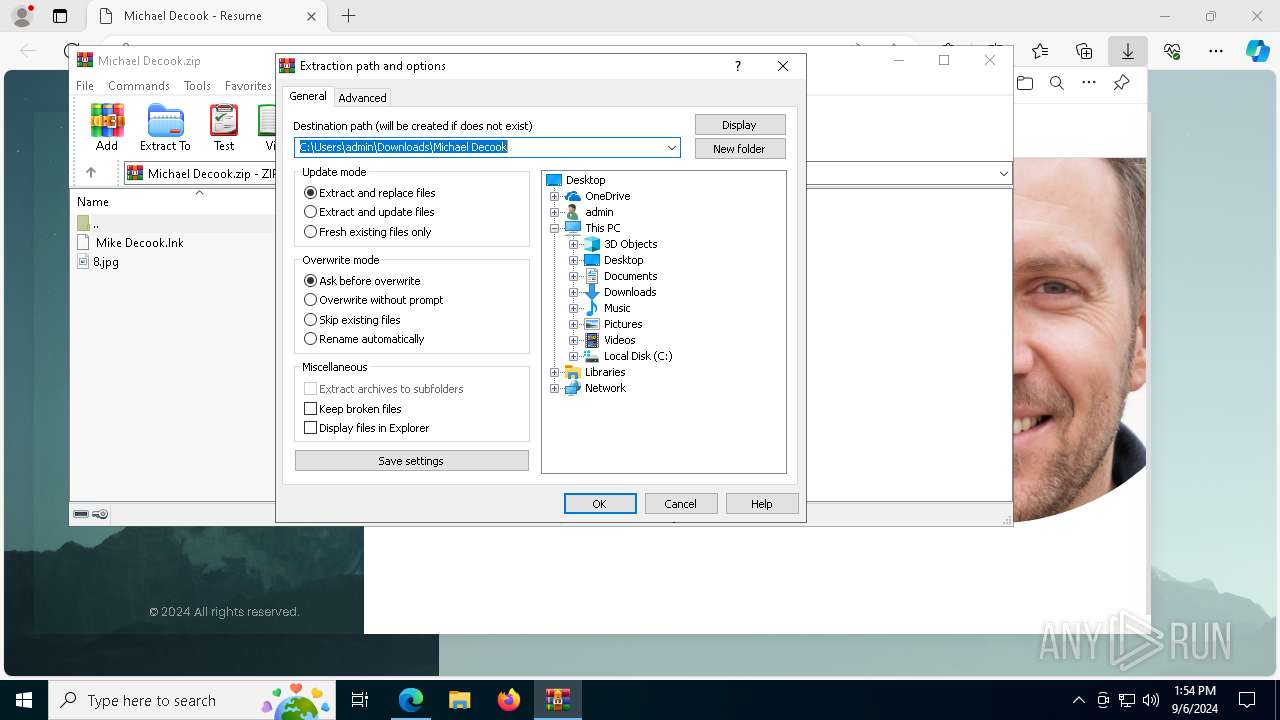Select Skip existing files
This screenshot has width=1280, height=720.
(352, 320)
